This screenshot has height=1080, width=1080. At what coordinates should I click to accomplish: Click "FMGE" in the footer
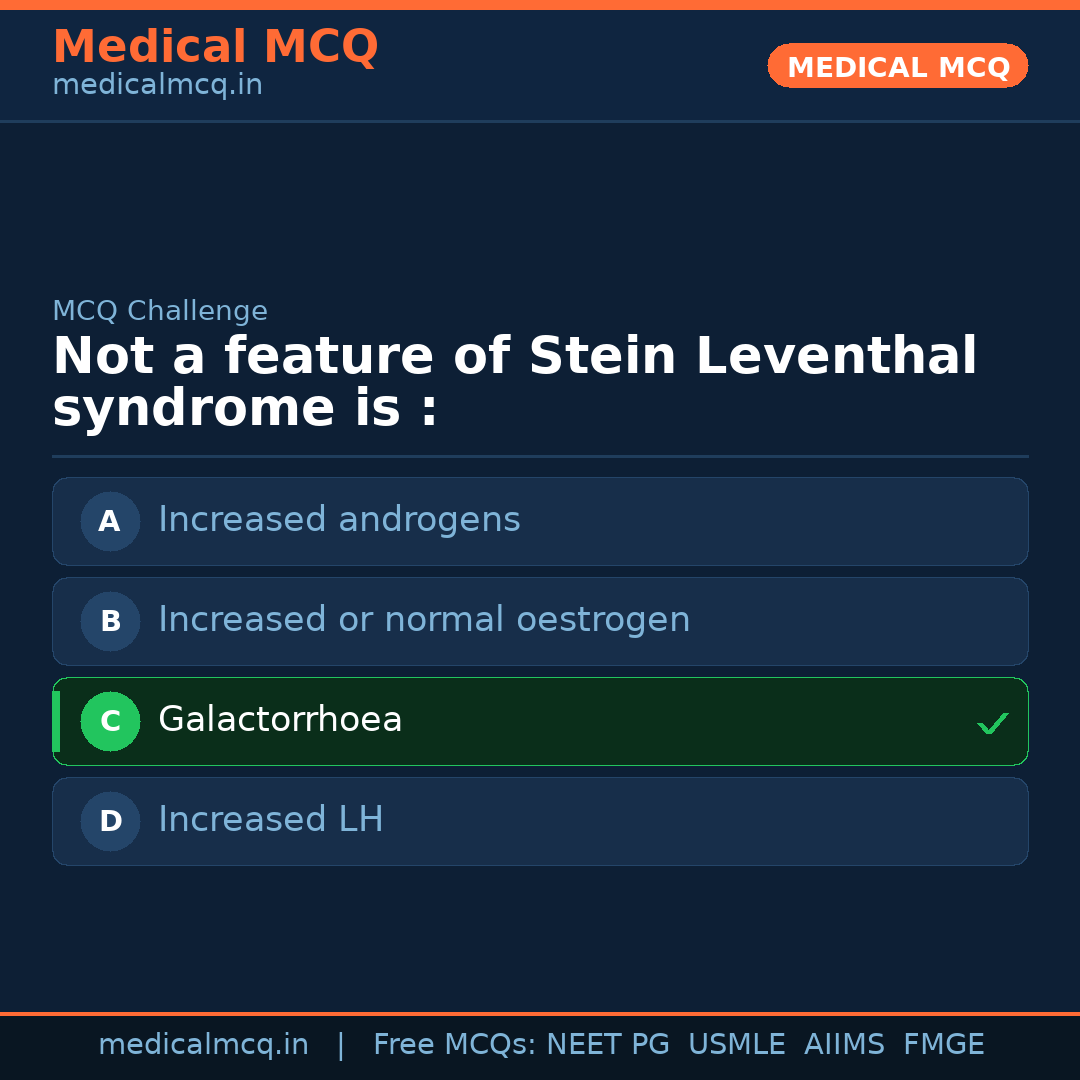pos(944,1045)
